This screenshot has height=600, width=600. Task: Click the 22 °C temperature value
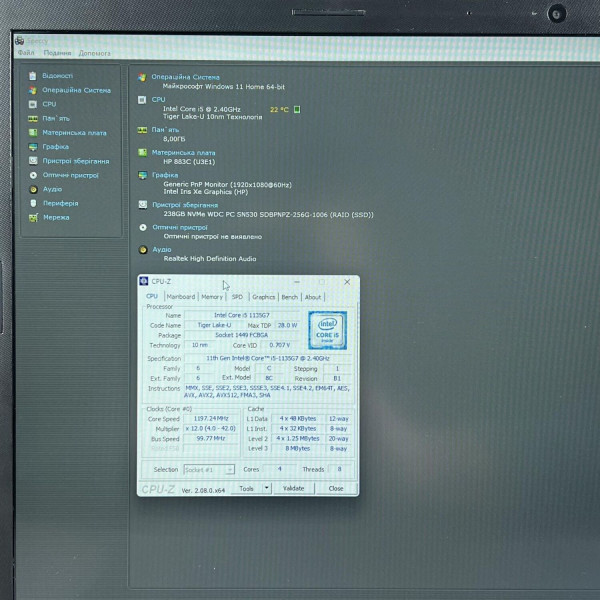(279, 109)
